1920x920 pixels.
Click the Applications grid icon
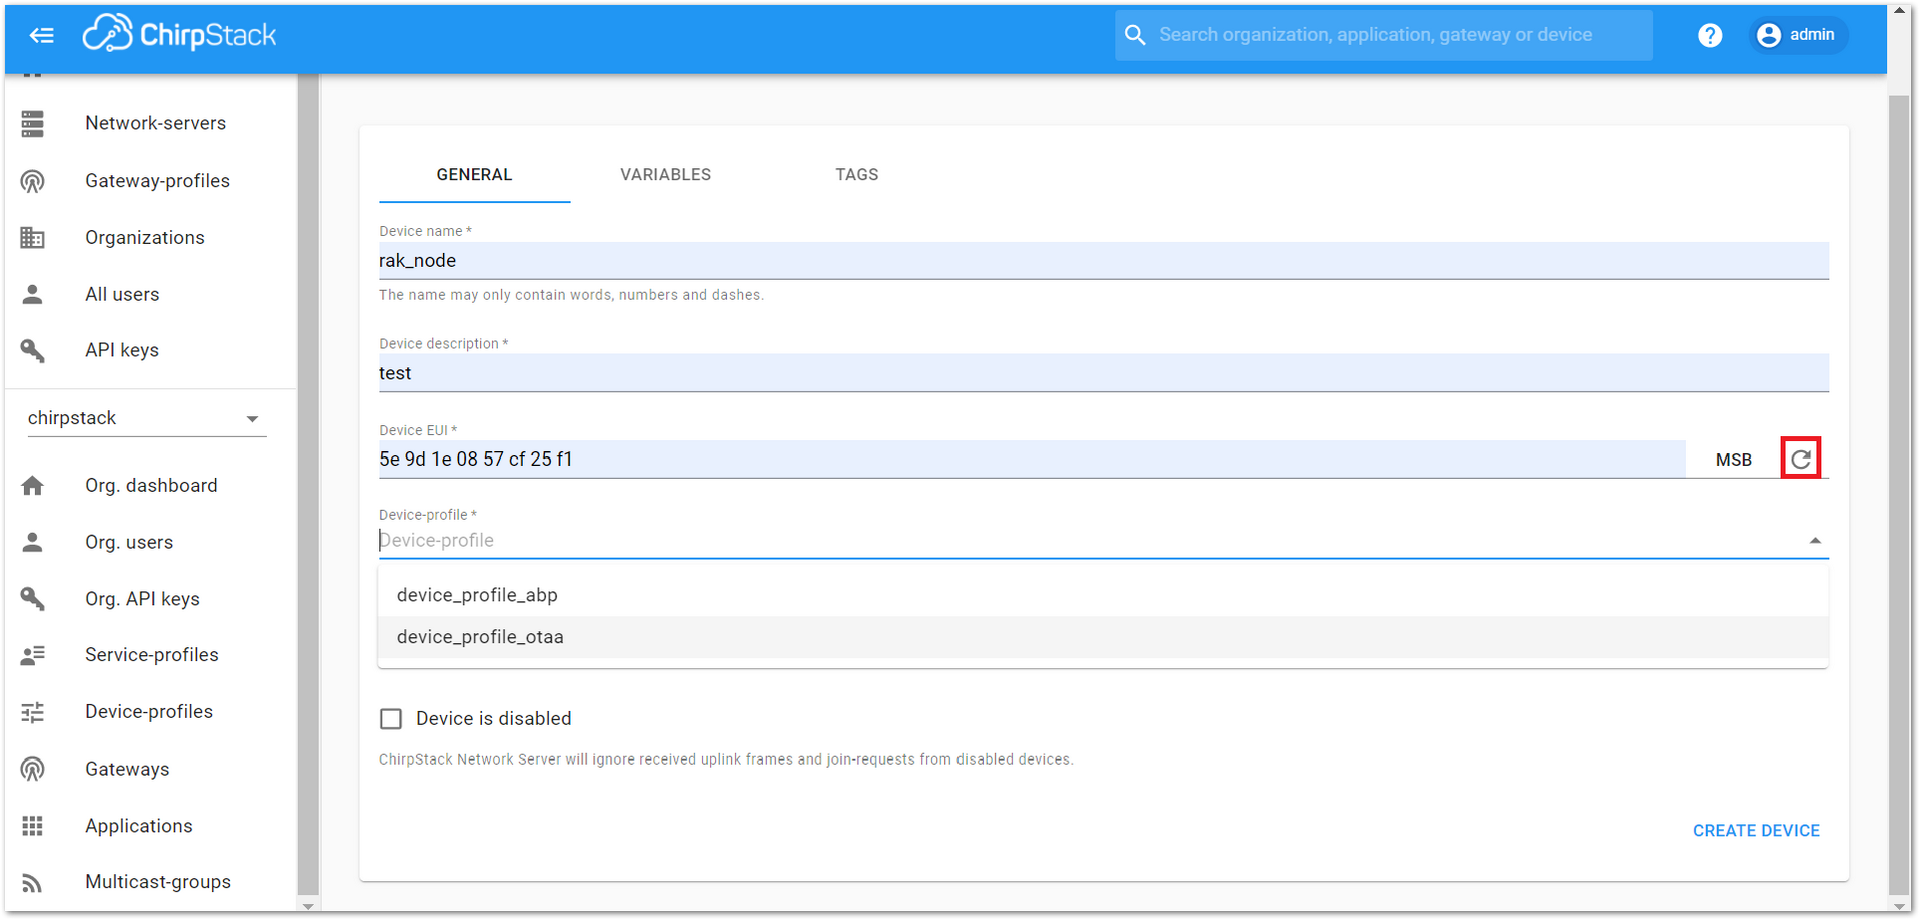(33, 826)
